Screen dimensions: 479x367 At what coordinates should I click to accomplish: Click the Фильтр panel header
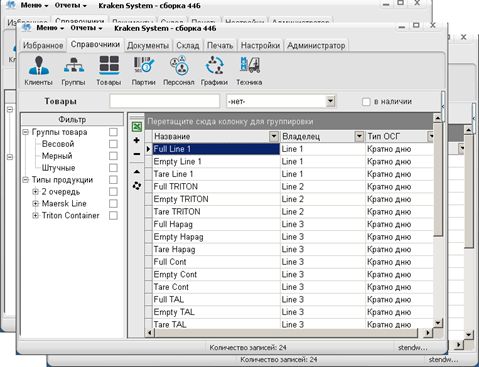click(72, 119)
